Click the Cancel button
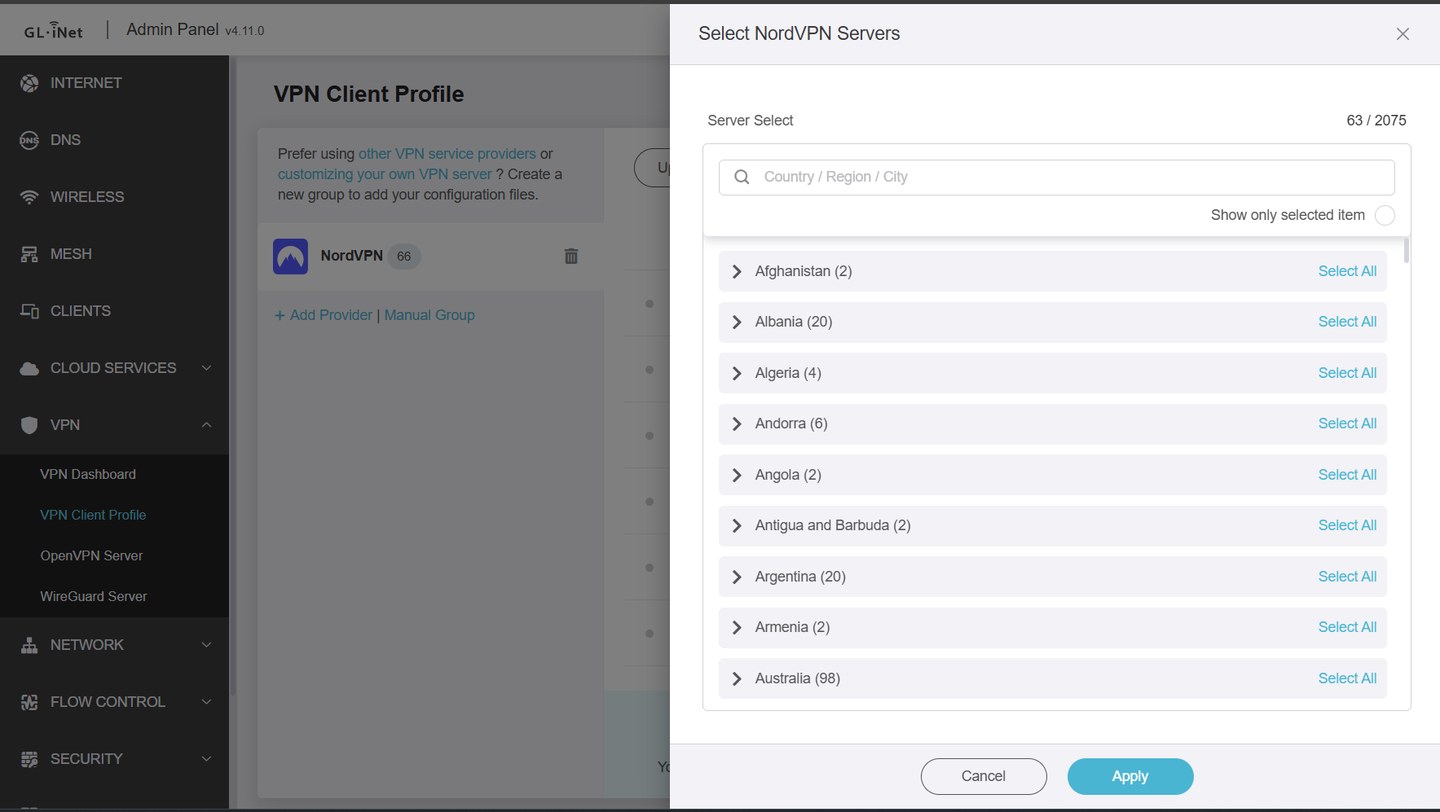 pyautogui.click(x=983, y=776)
